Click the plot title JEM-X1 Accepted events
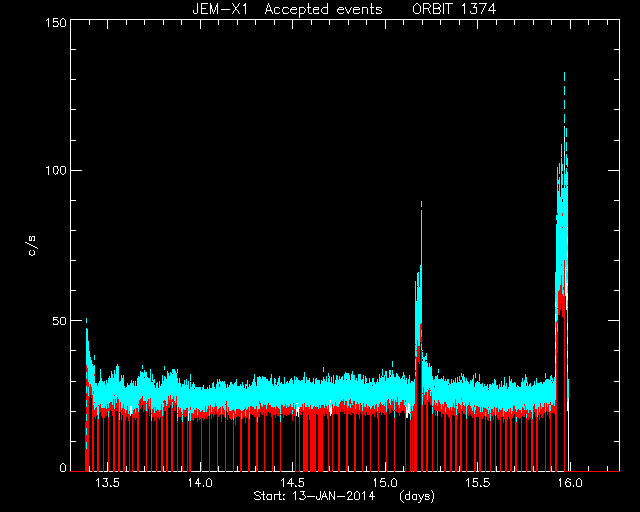Image resolution: width=640 pixels, height=512 pixels. click(x=287, y=9)
